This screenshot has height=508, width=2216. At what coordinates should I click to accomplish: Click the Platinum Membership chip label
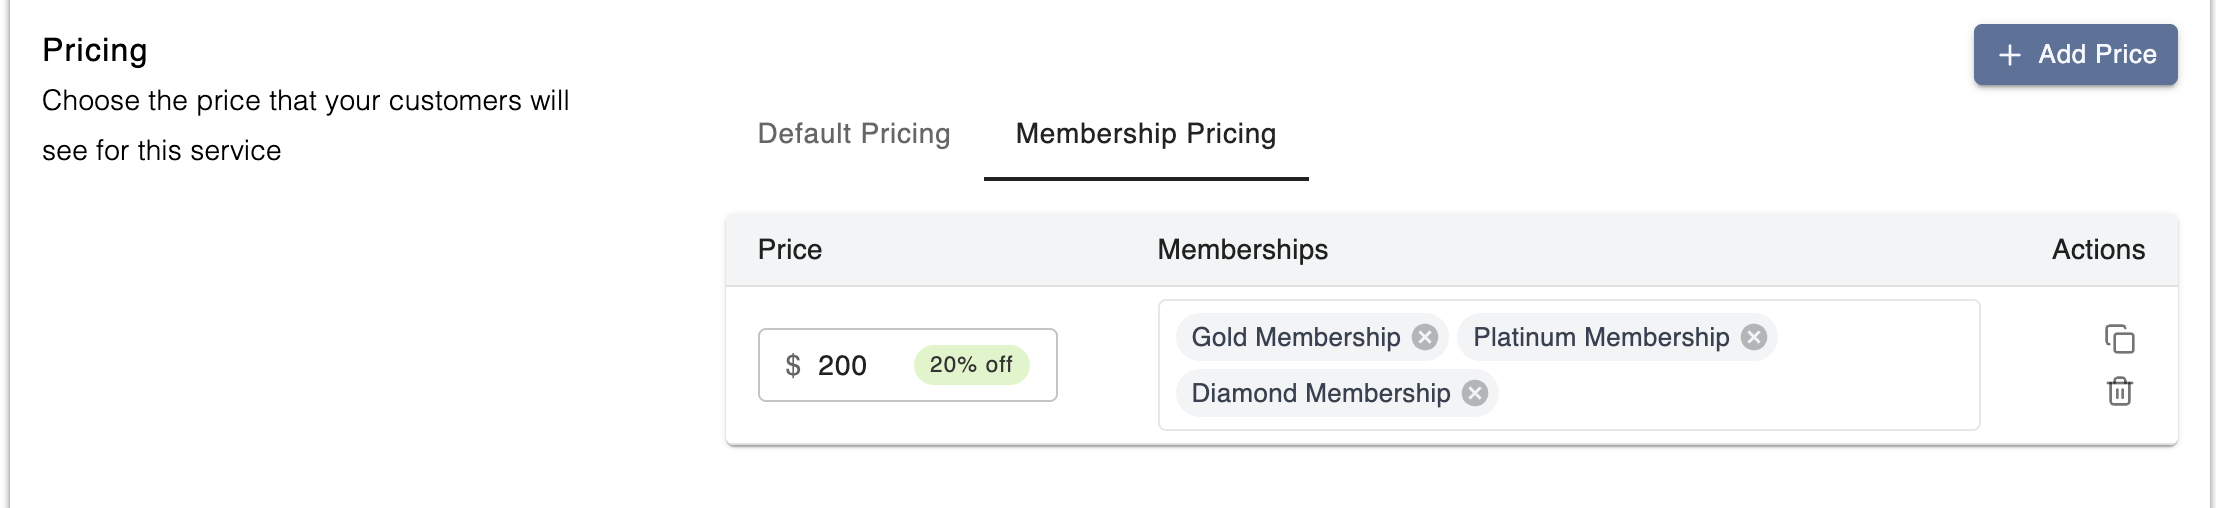[x=1600, y=337]
